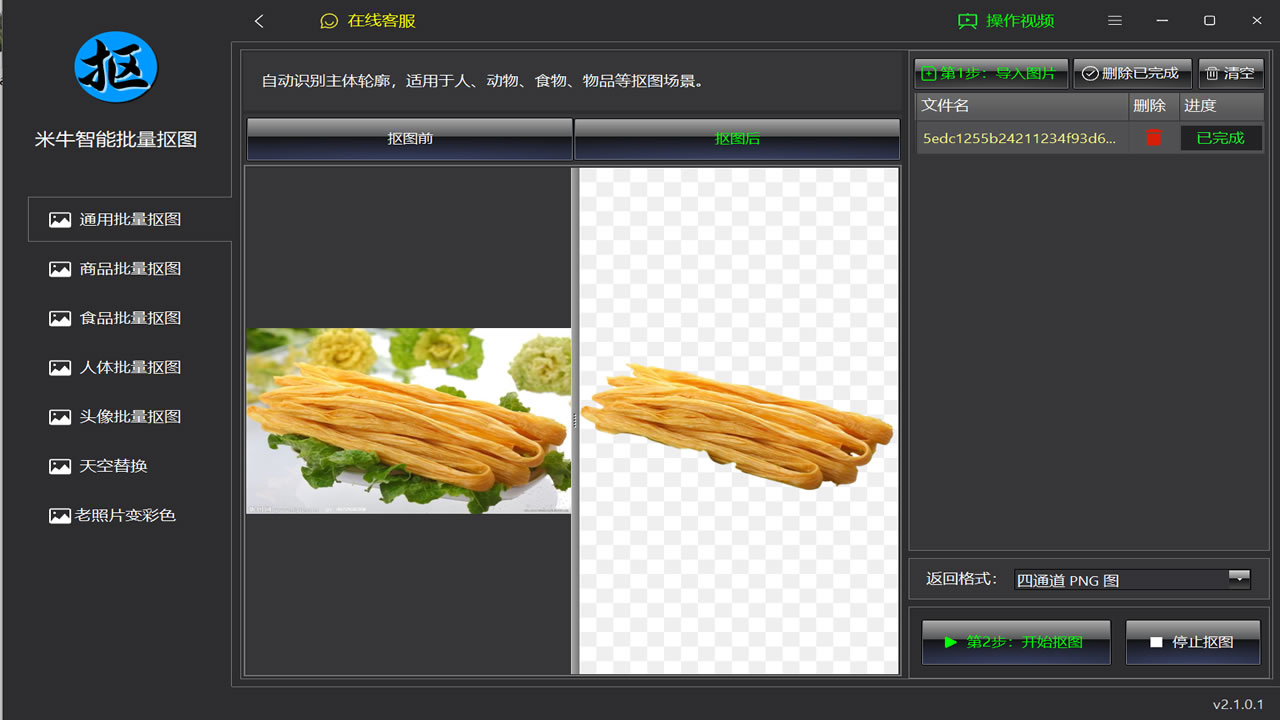Open 头像批量抠图 mode
The width and height of the screenshot is (1280, 720).
[130, 416]
